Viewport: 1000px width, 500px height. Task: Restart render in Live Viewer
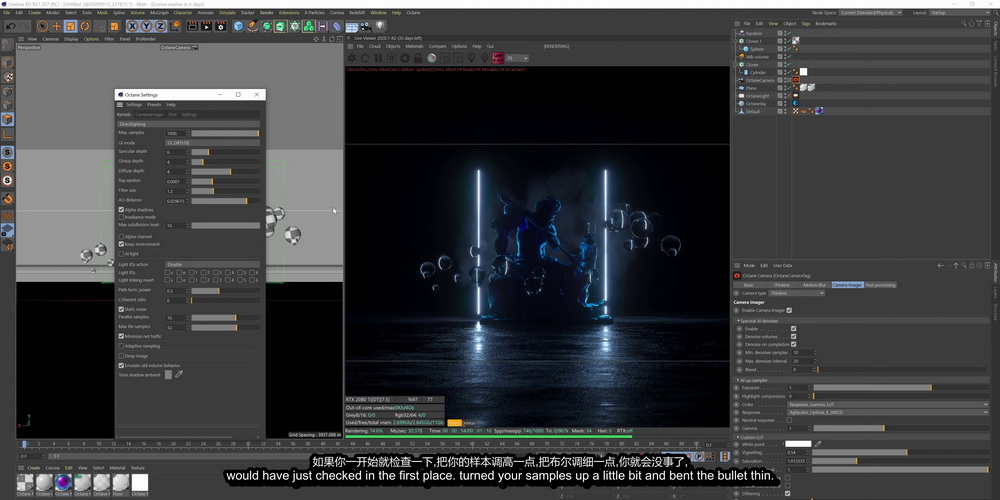coord(365,58)
